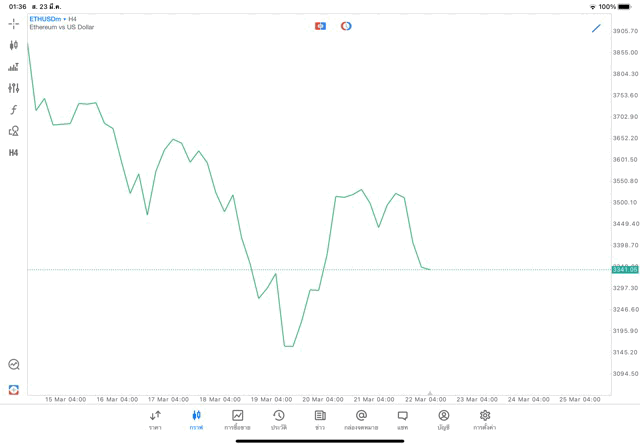Open the indicators icon in sidebar
This screenshot has width=640, height=447.
pyautogui.click(x=13, y=67)
